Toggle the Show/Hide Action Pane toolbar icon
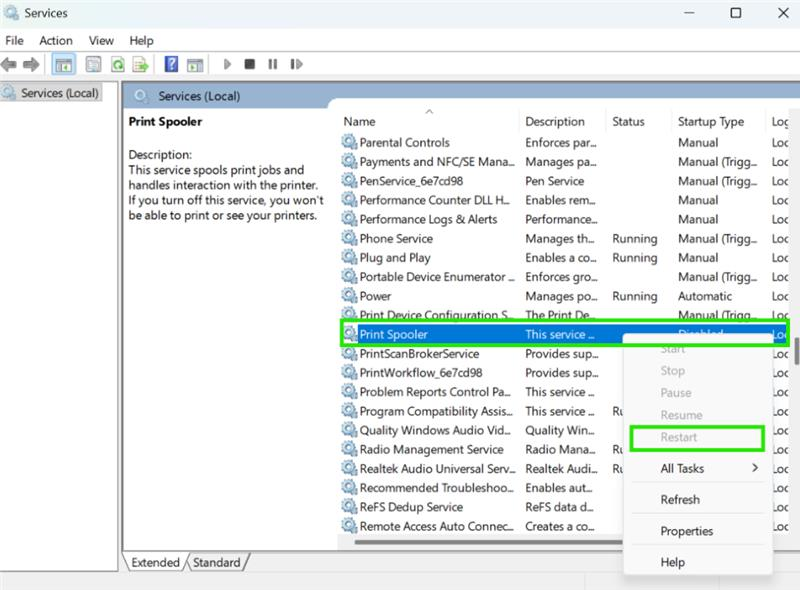800x590 pixels. click(x=195, y=64)
